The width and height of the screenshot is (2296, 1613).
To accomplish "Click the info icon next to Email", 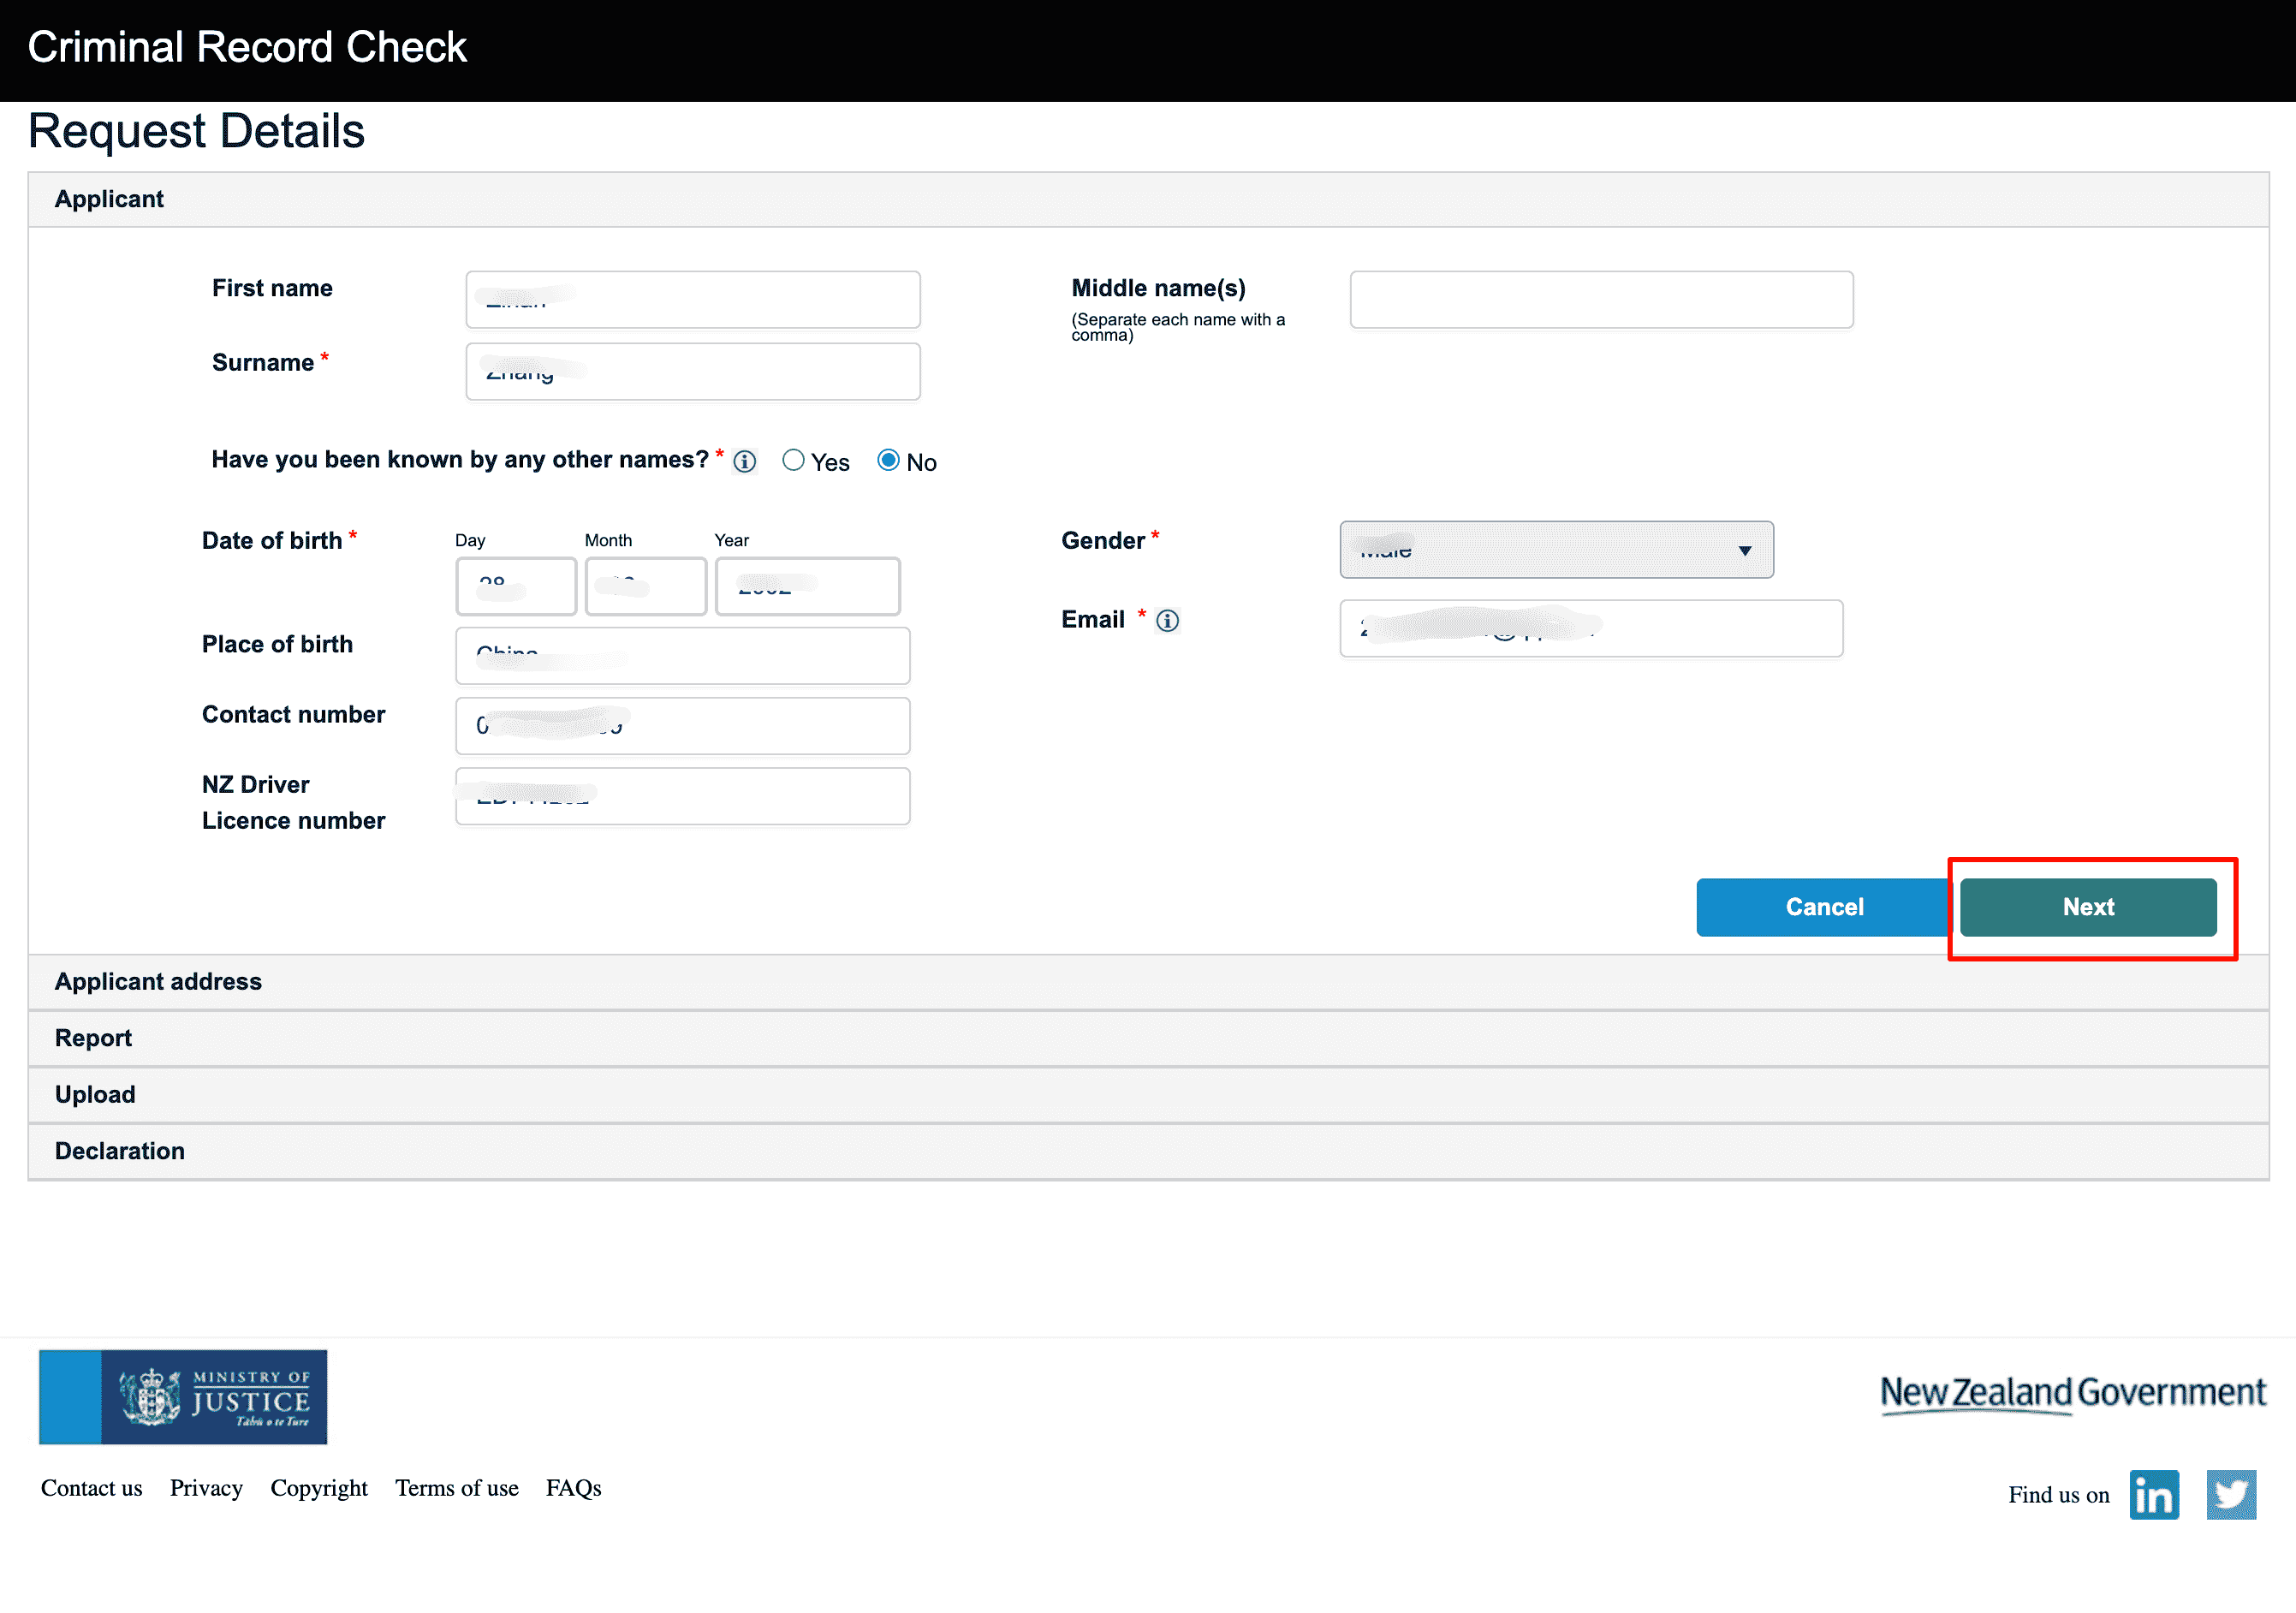I will [x=1167, y=620].
